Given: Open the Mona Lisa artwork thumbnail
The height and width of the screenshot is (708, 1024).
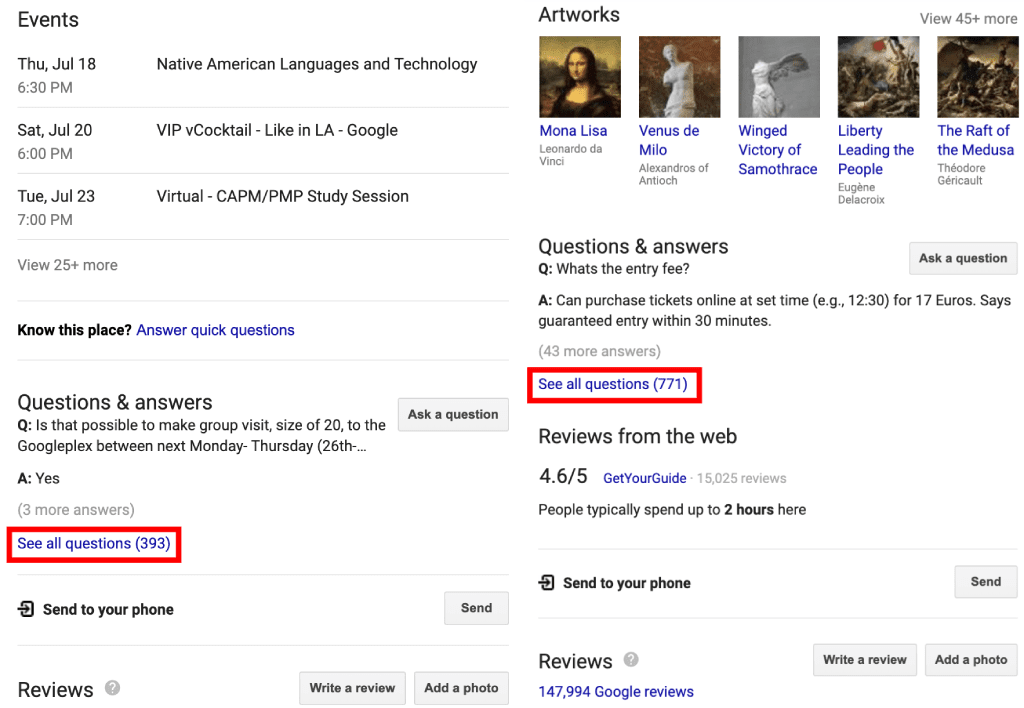Looking at the screenshot, I should tap(580, 77).
